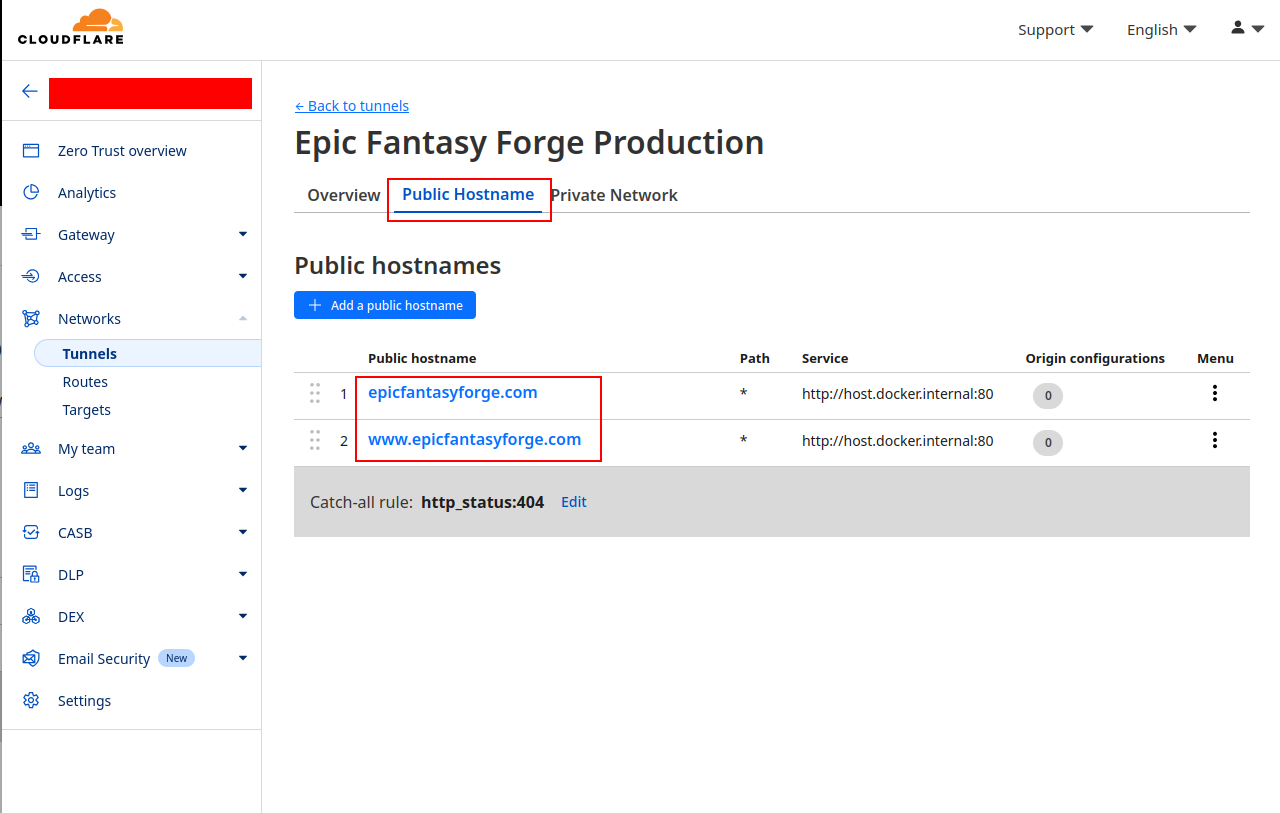Grab the drag handle of hostname row 1
Image resolution: width=1280 pixels, height=813 pixels.
[x=315, y=393]
